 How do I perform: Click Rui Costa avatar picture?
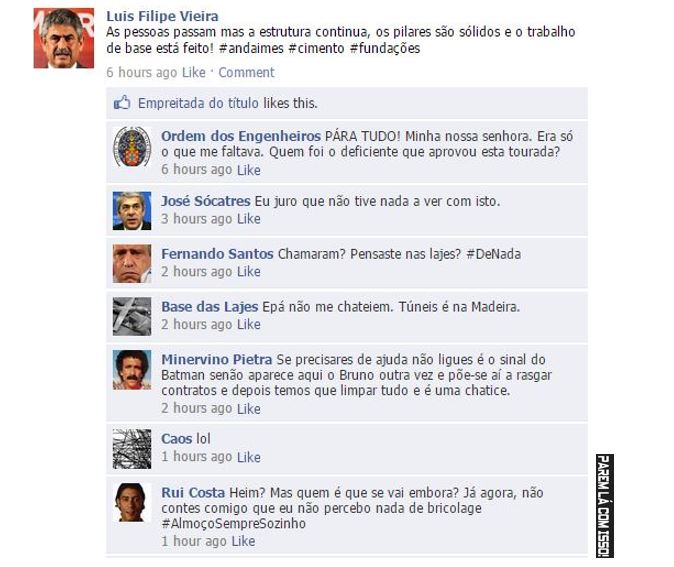(x=132, y=503)
